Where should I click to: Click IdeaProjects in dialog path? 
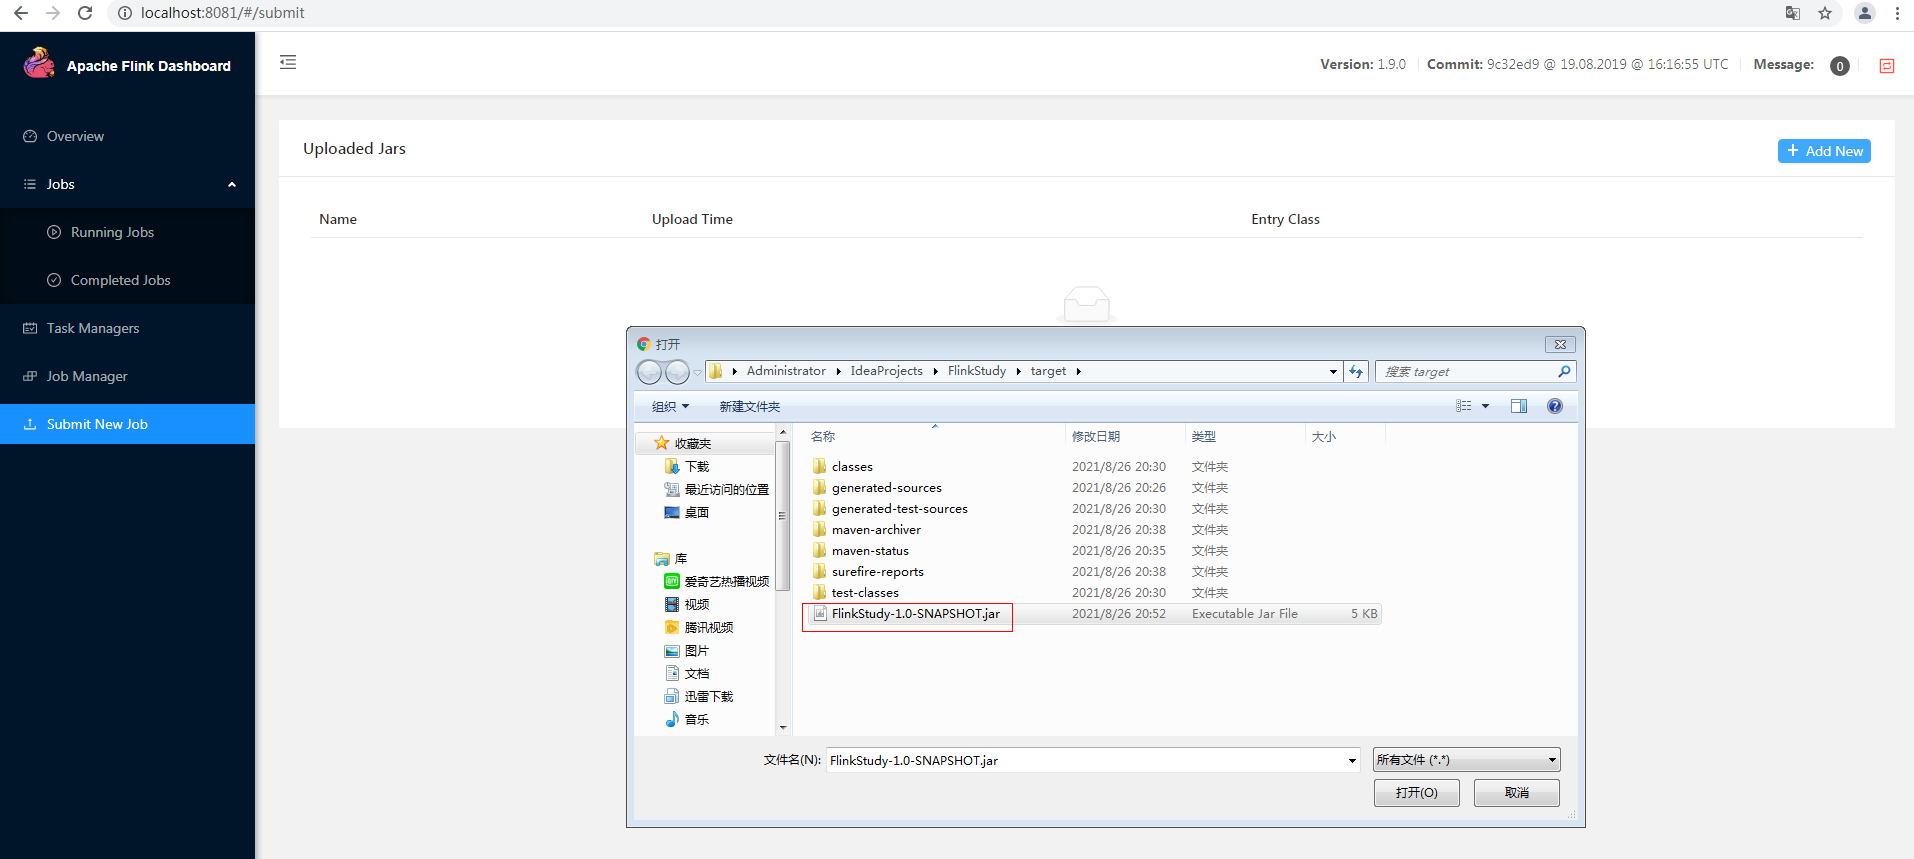pos(886,371)
